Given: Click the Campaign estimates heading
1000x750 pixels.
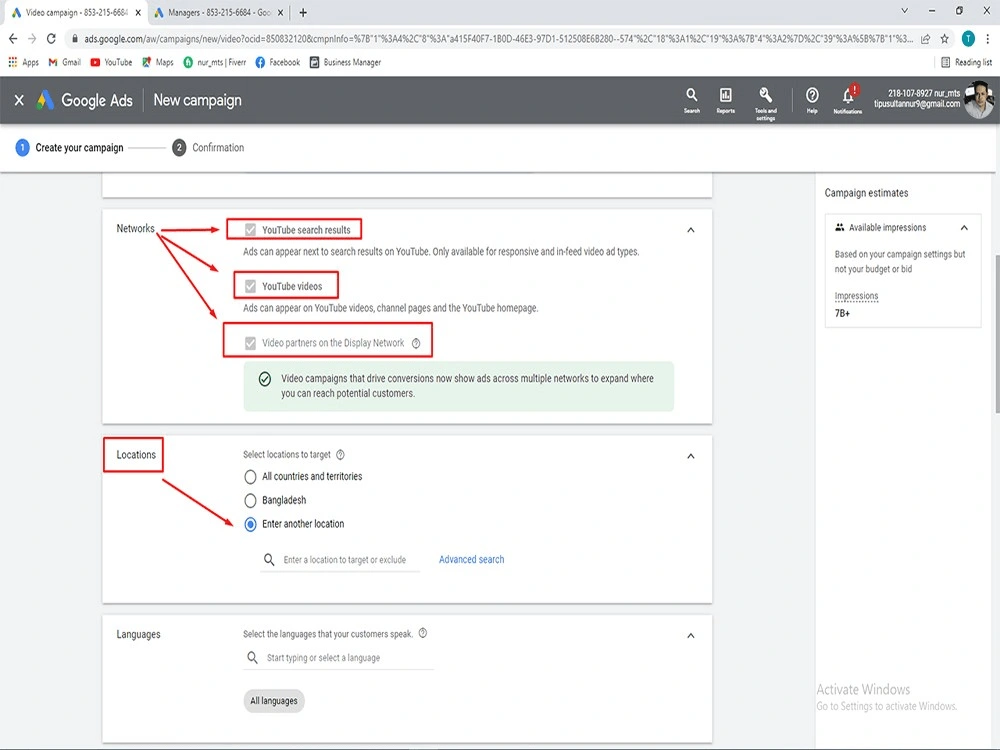Looking at the screenshot, I should pos(866,193).
